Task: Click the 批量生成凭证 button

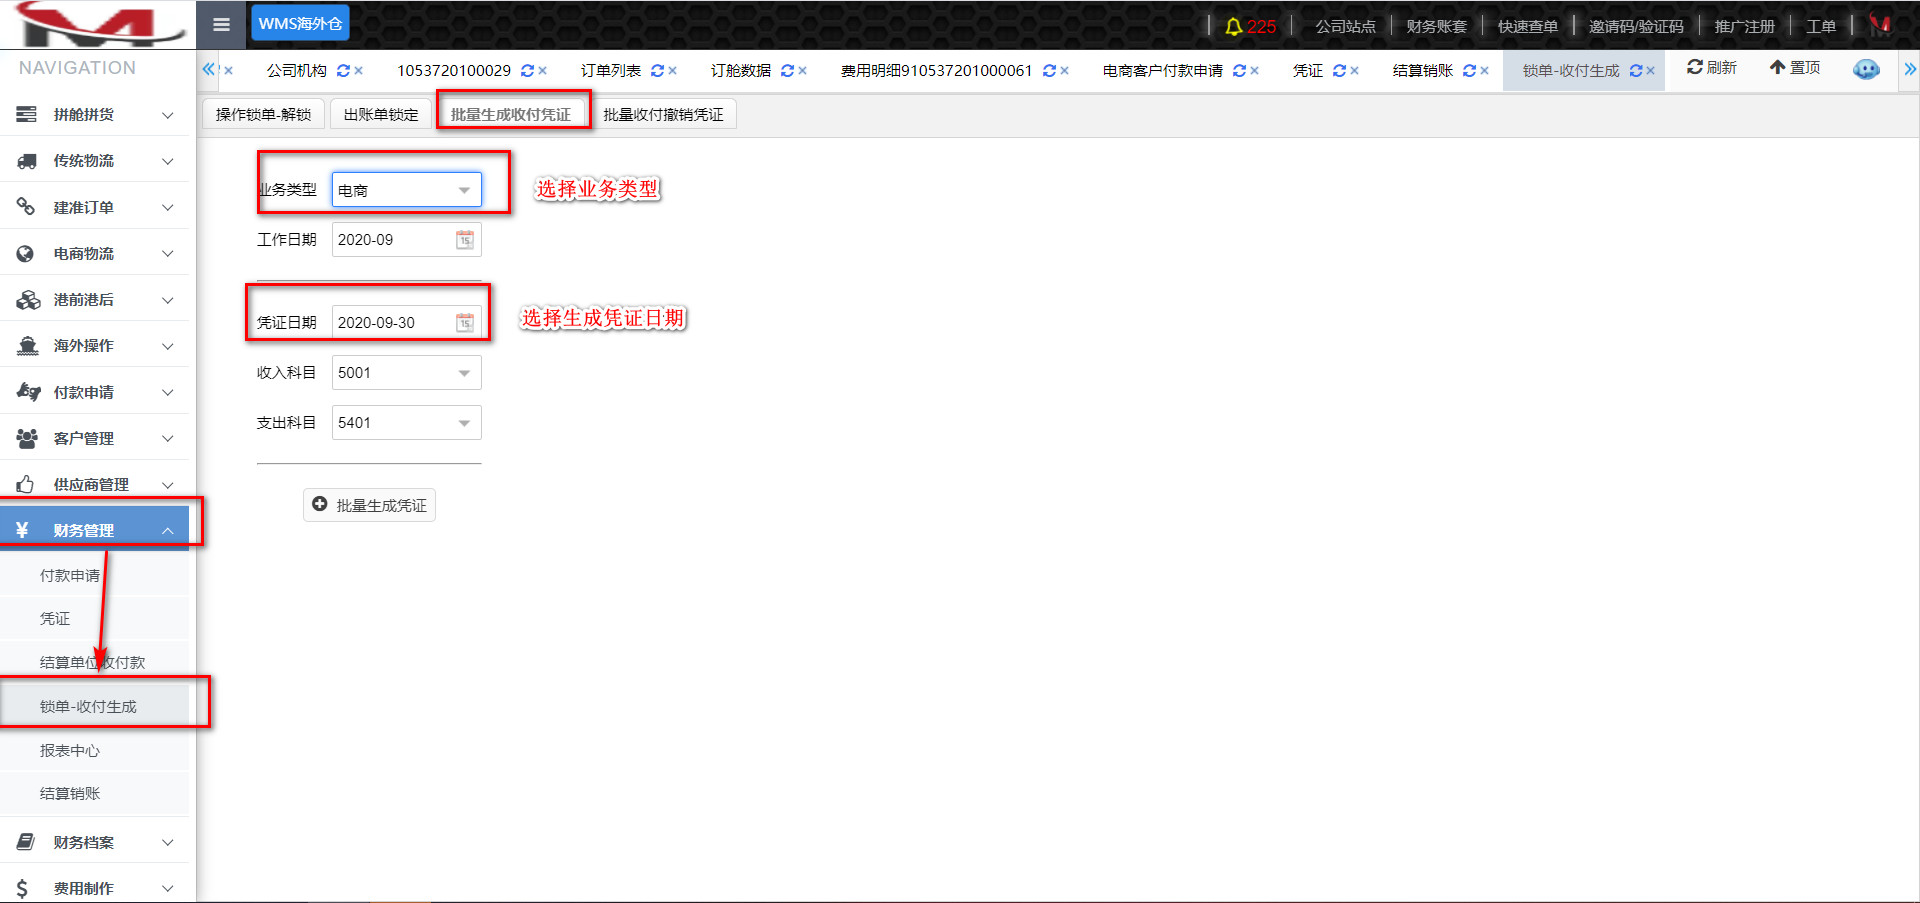Action: [369, 505]
